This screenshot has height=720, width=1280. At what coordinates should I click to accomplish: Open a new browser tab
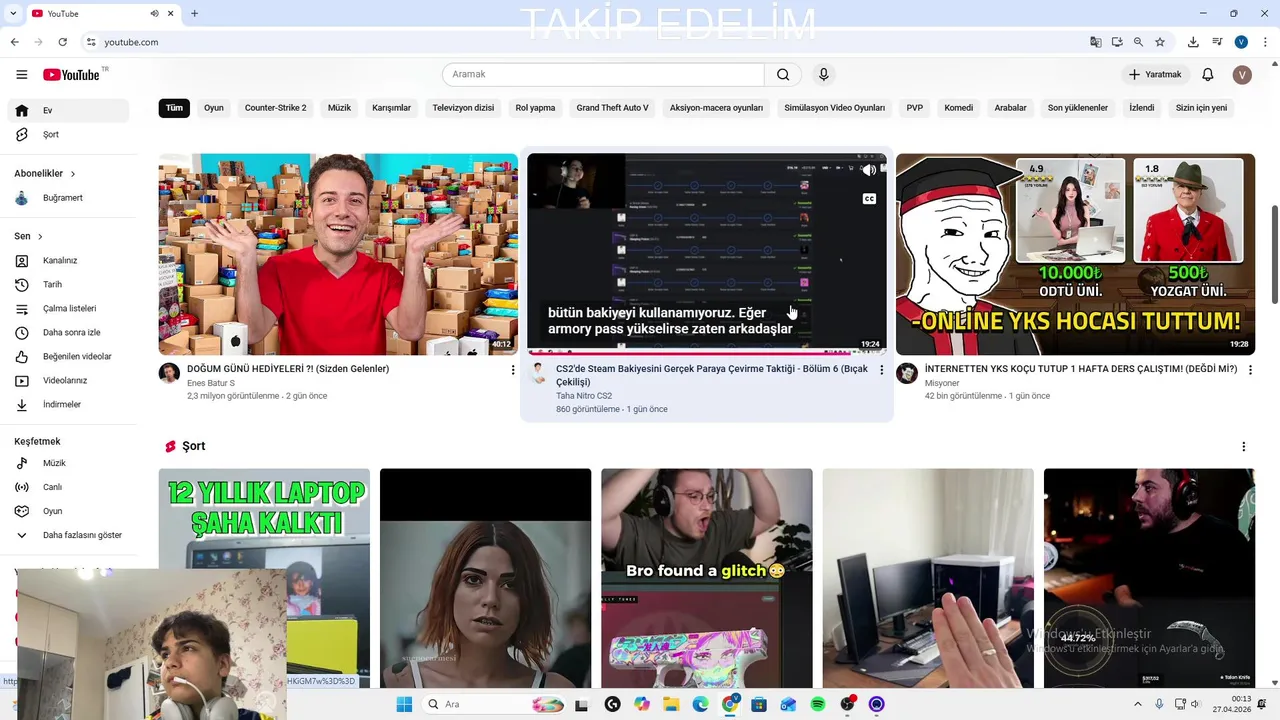coord(194,14)
